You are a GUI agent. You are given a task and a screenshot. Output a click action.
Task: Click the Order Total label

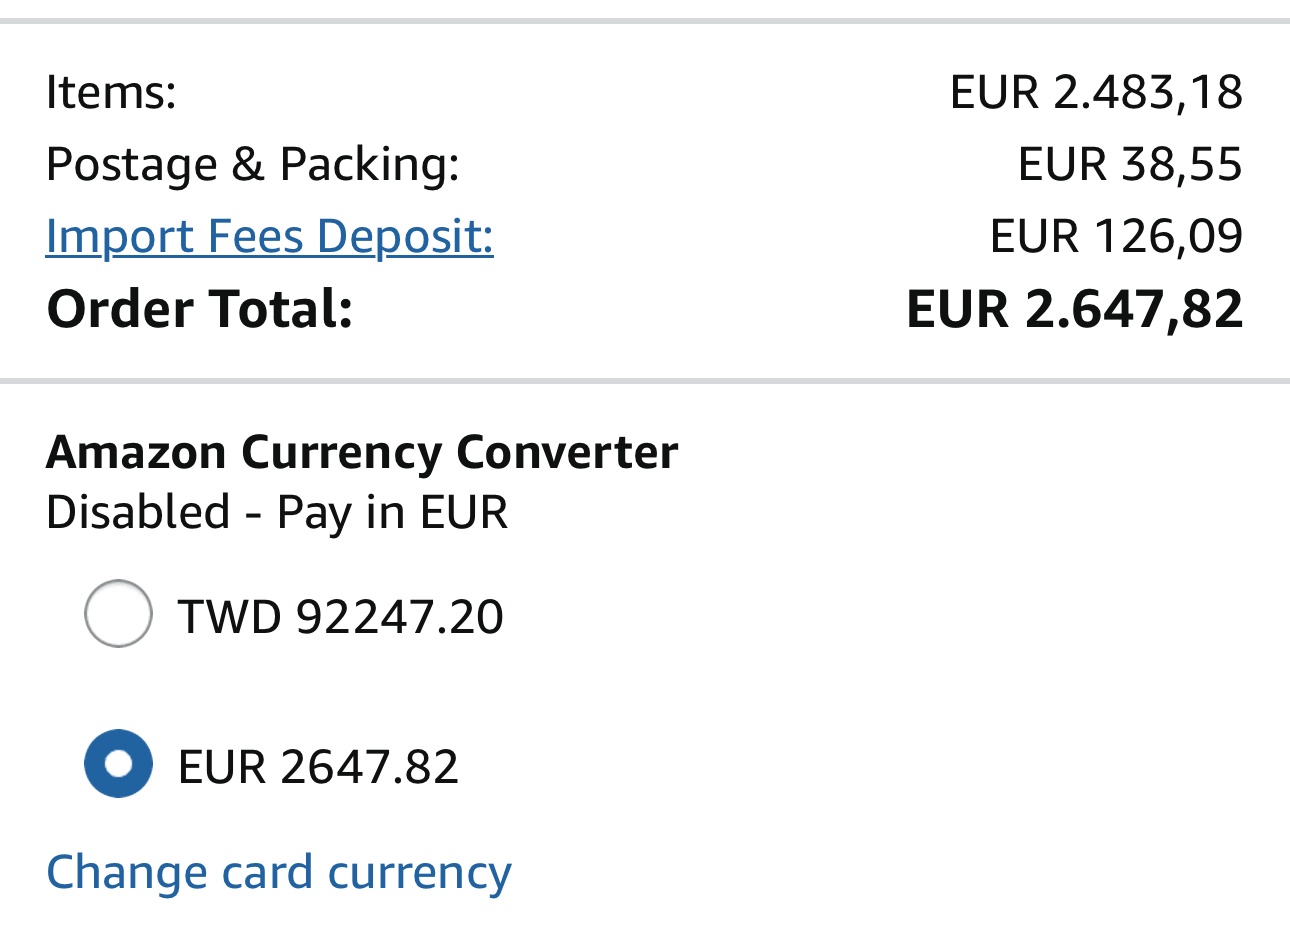[200, 309]
